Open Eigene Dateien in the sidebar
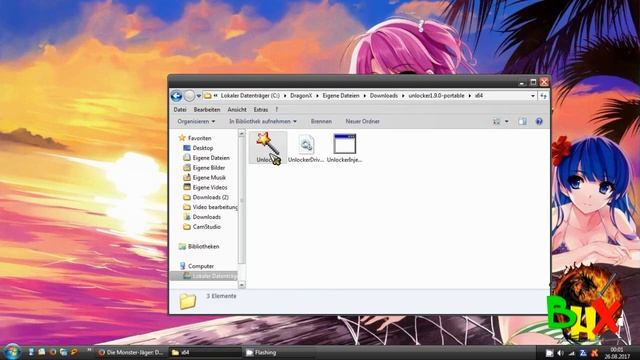Viewport: 640px width, 360px height. 206,158
